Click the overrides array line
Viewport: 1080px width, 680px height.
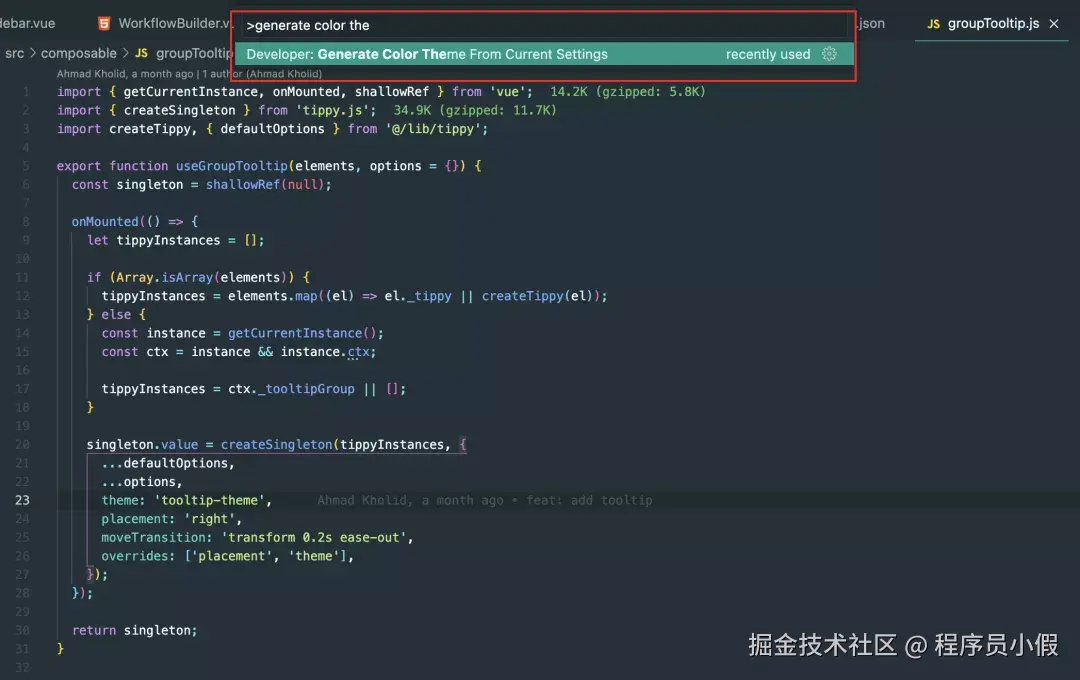coord(227,556)
